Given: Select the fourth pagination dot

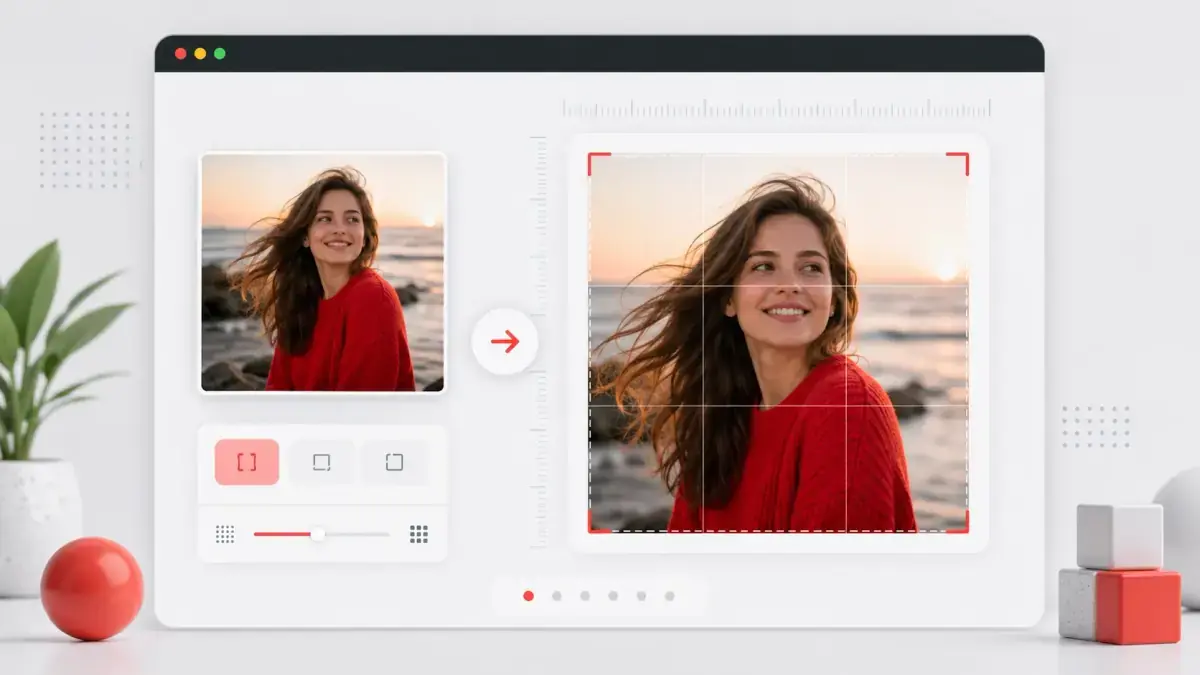Looking at the screenshot, I should coord(613,596).
